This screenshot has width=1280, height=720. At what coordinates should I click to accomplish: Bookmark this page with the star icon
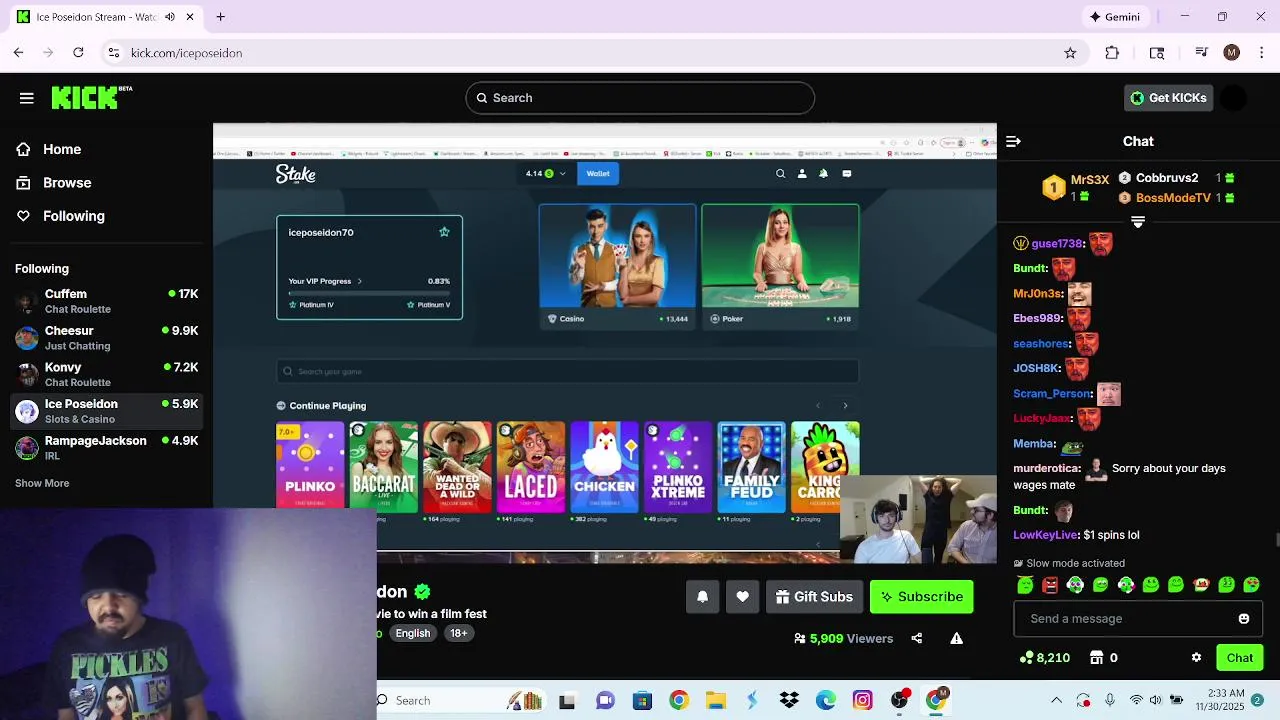point(1070,53)
